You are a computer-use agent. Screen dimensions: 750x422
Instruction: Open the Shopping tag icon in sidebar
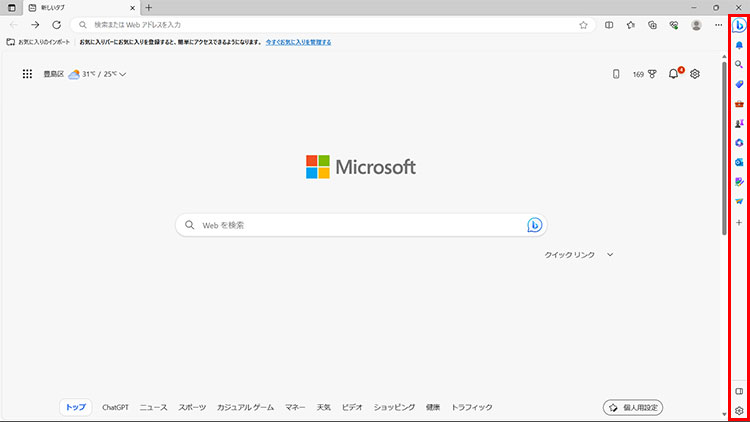(739, 84)
